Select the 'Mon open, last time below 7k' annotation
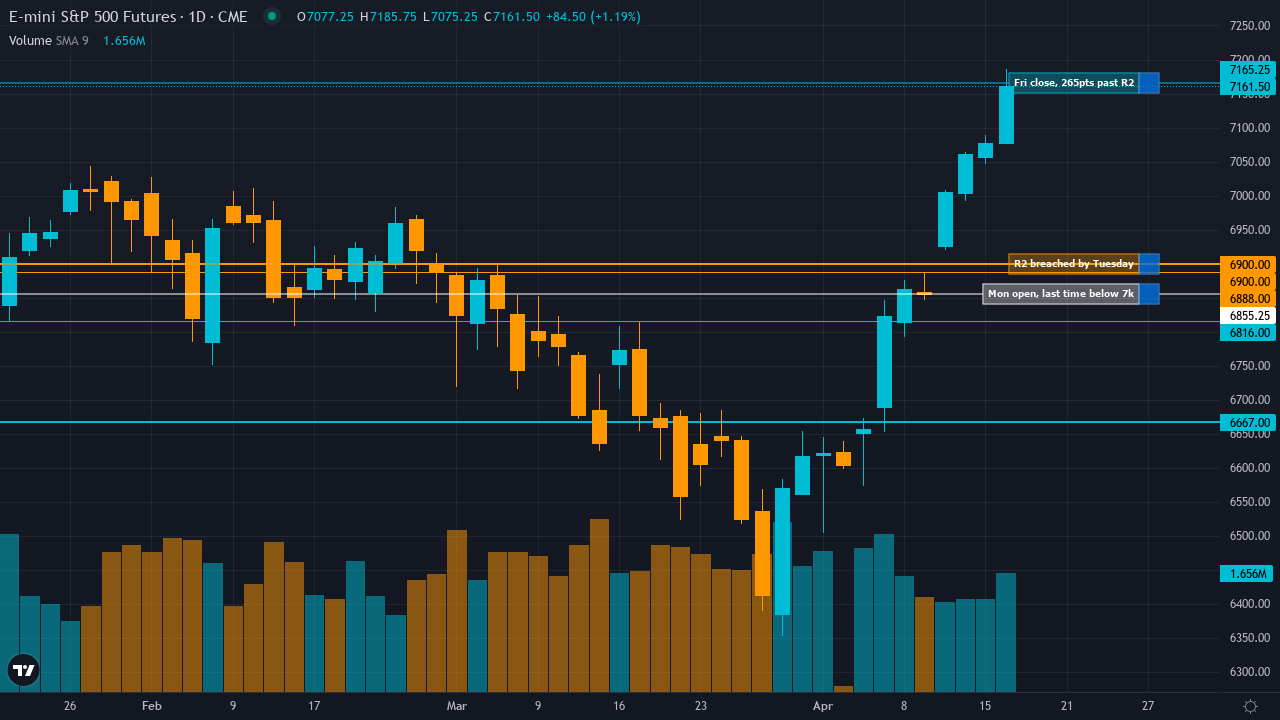Viewport: 1280px width, 720px height. (1061, 294)
